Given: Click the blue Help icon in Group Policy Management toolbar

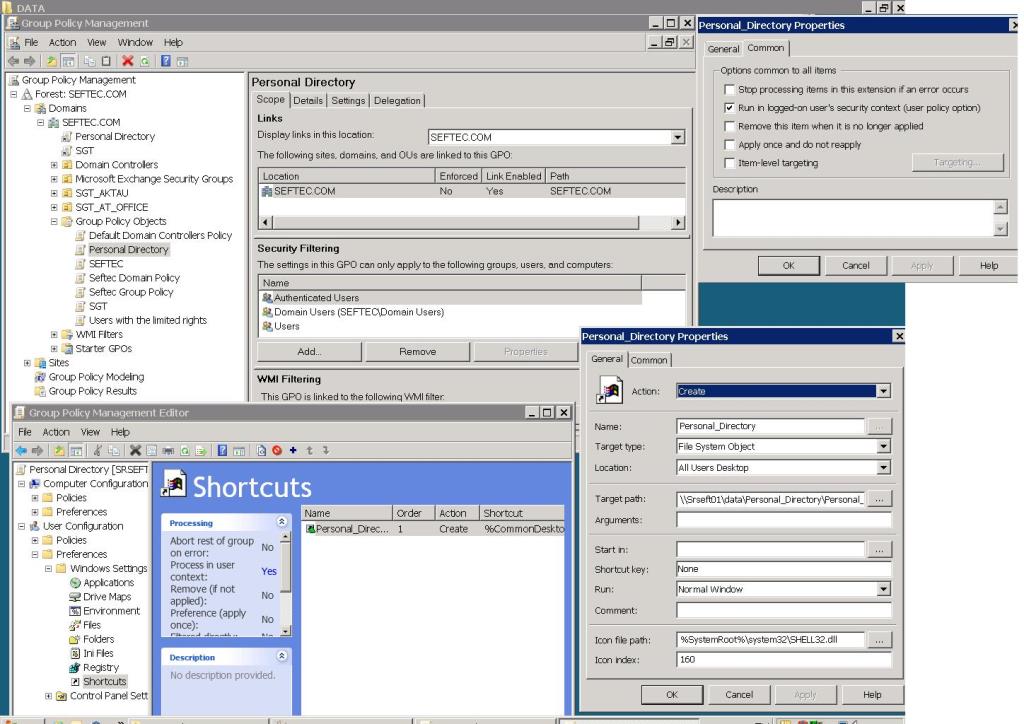Looking at the screenshot, I should (166, 61).
